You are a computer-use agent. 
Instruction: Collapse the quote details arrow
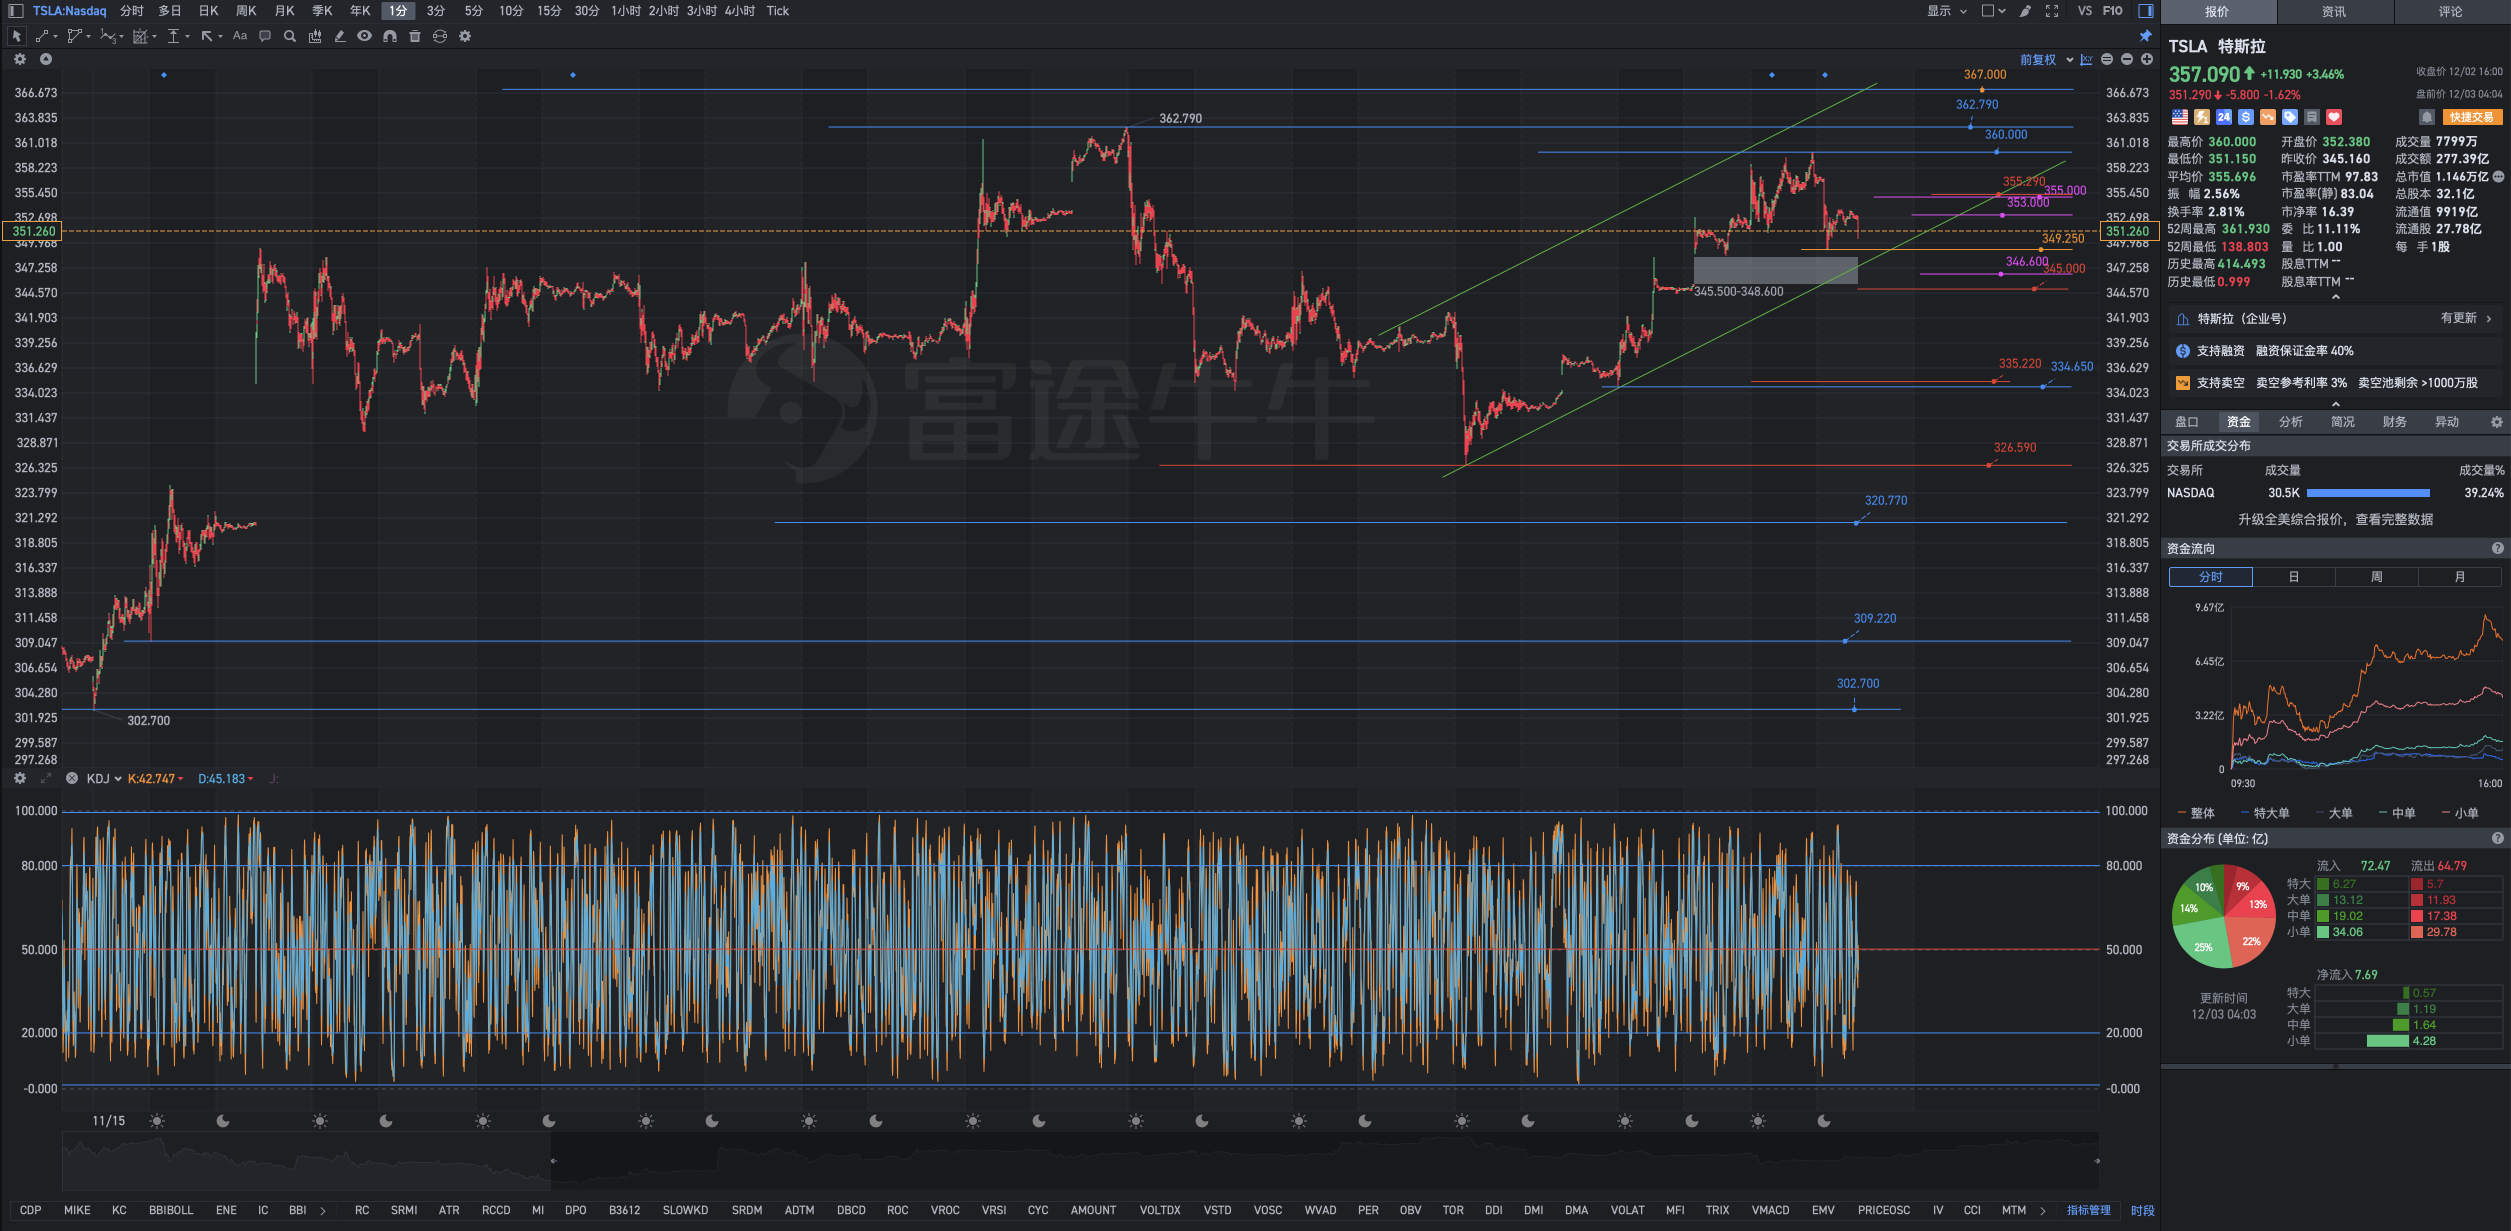(x=2336, y=297)
